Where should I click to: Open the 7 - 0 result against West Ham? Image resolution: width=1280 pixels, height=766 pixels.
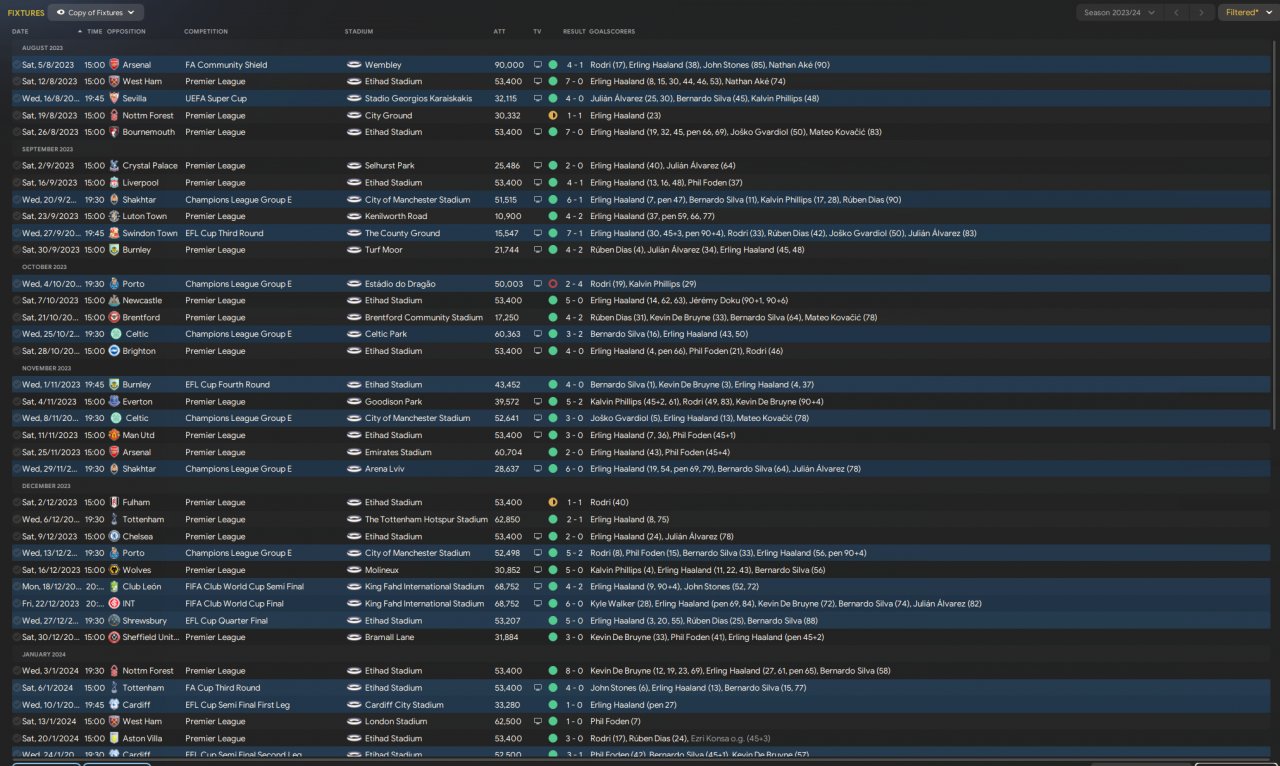coord(574,82)
